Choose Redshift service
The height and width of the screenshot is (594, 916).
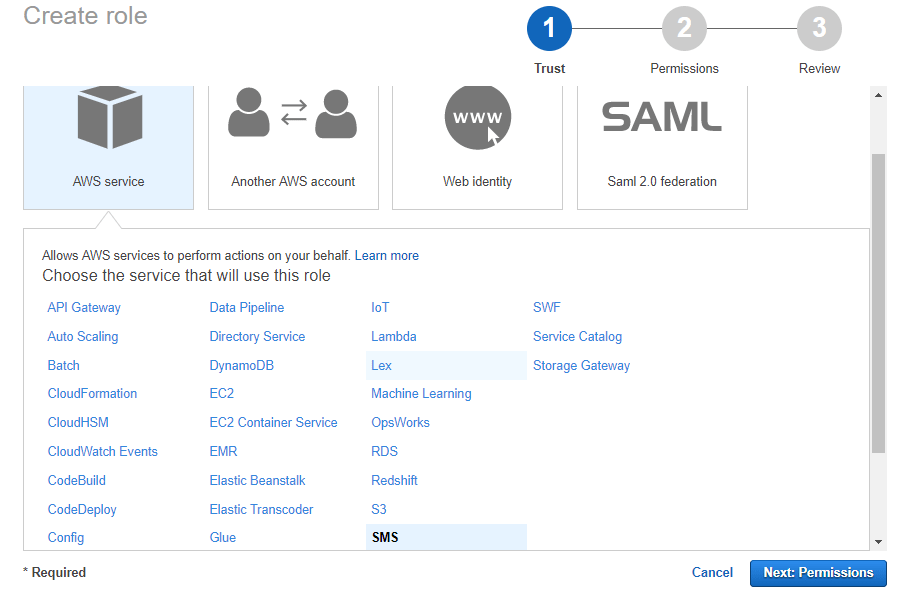(394, 481)
